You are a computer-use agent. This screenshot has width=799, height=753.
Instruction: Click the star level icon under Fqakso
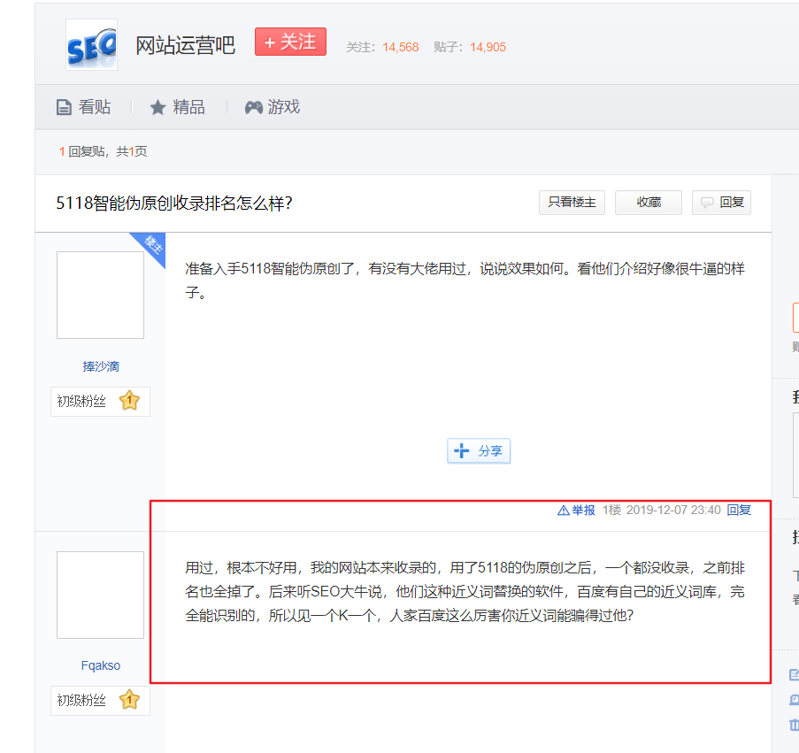tap(129, 700)
